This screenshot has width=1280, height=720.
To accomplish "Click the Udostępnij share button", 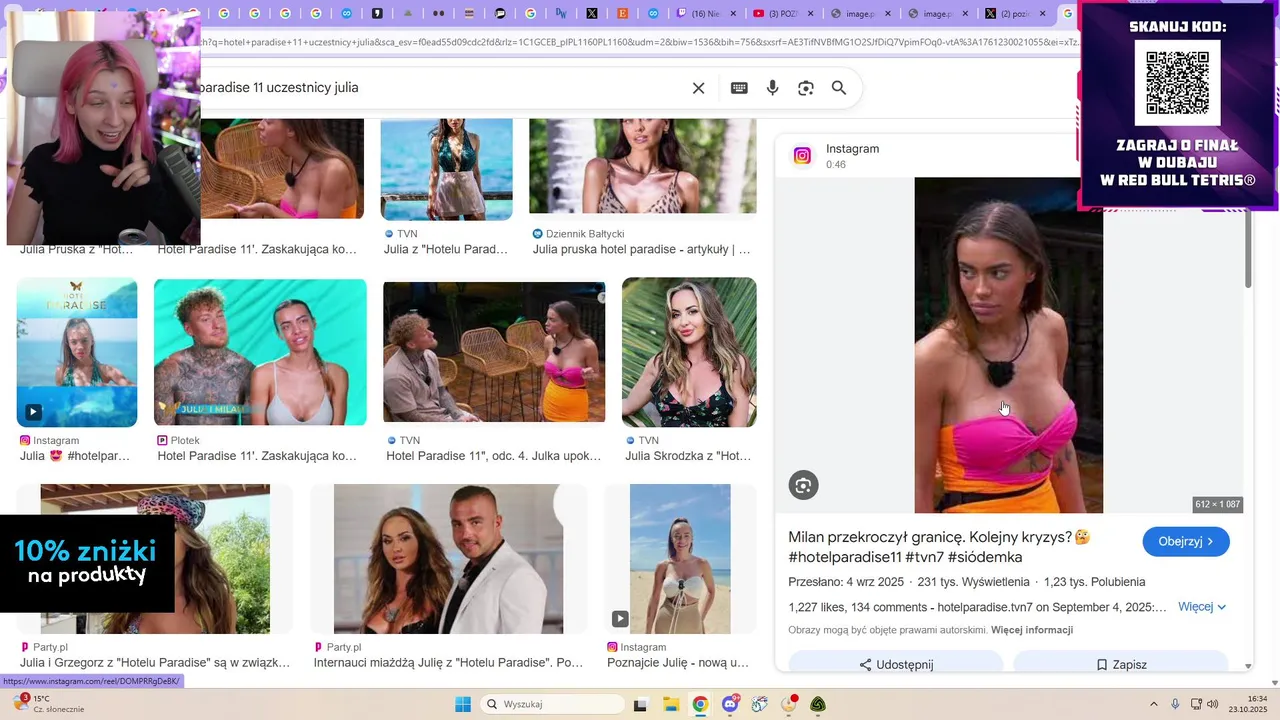I will click(x=896, y=664).
